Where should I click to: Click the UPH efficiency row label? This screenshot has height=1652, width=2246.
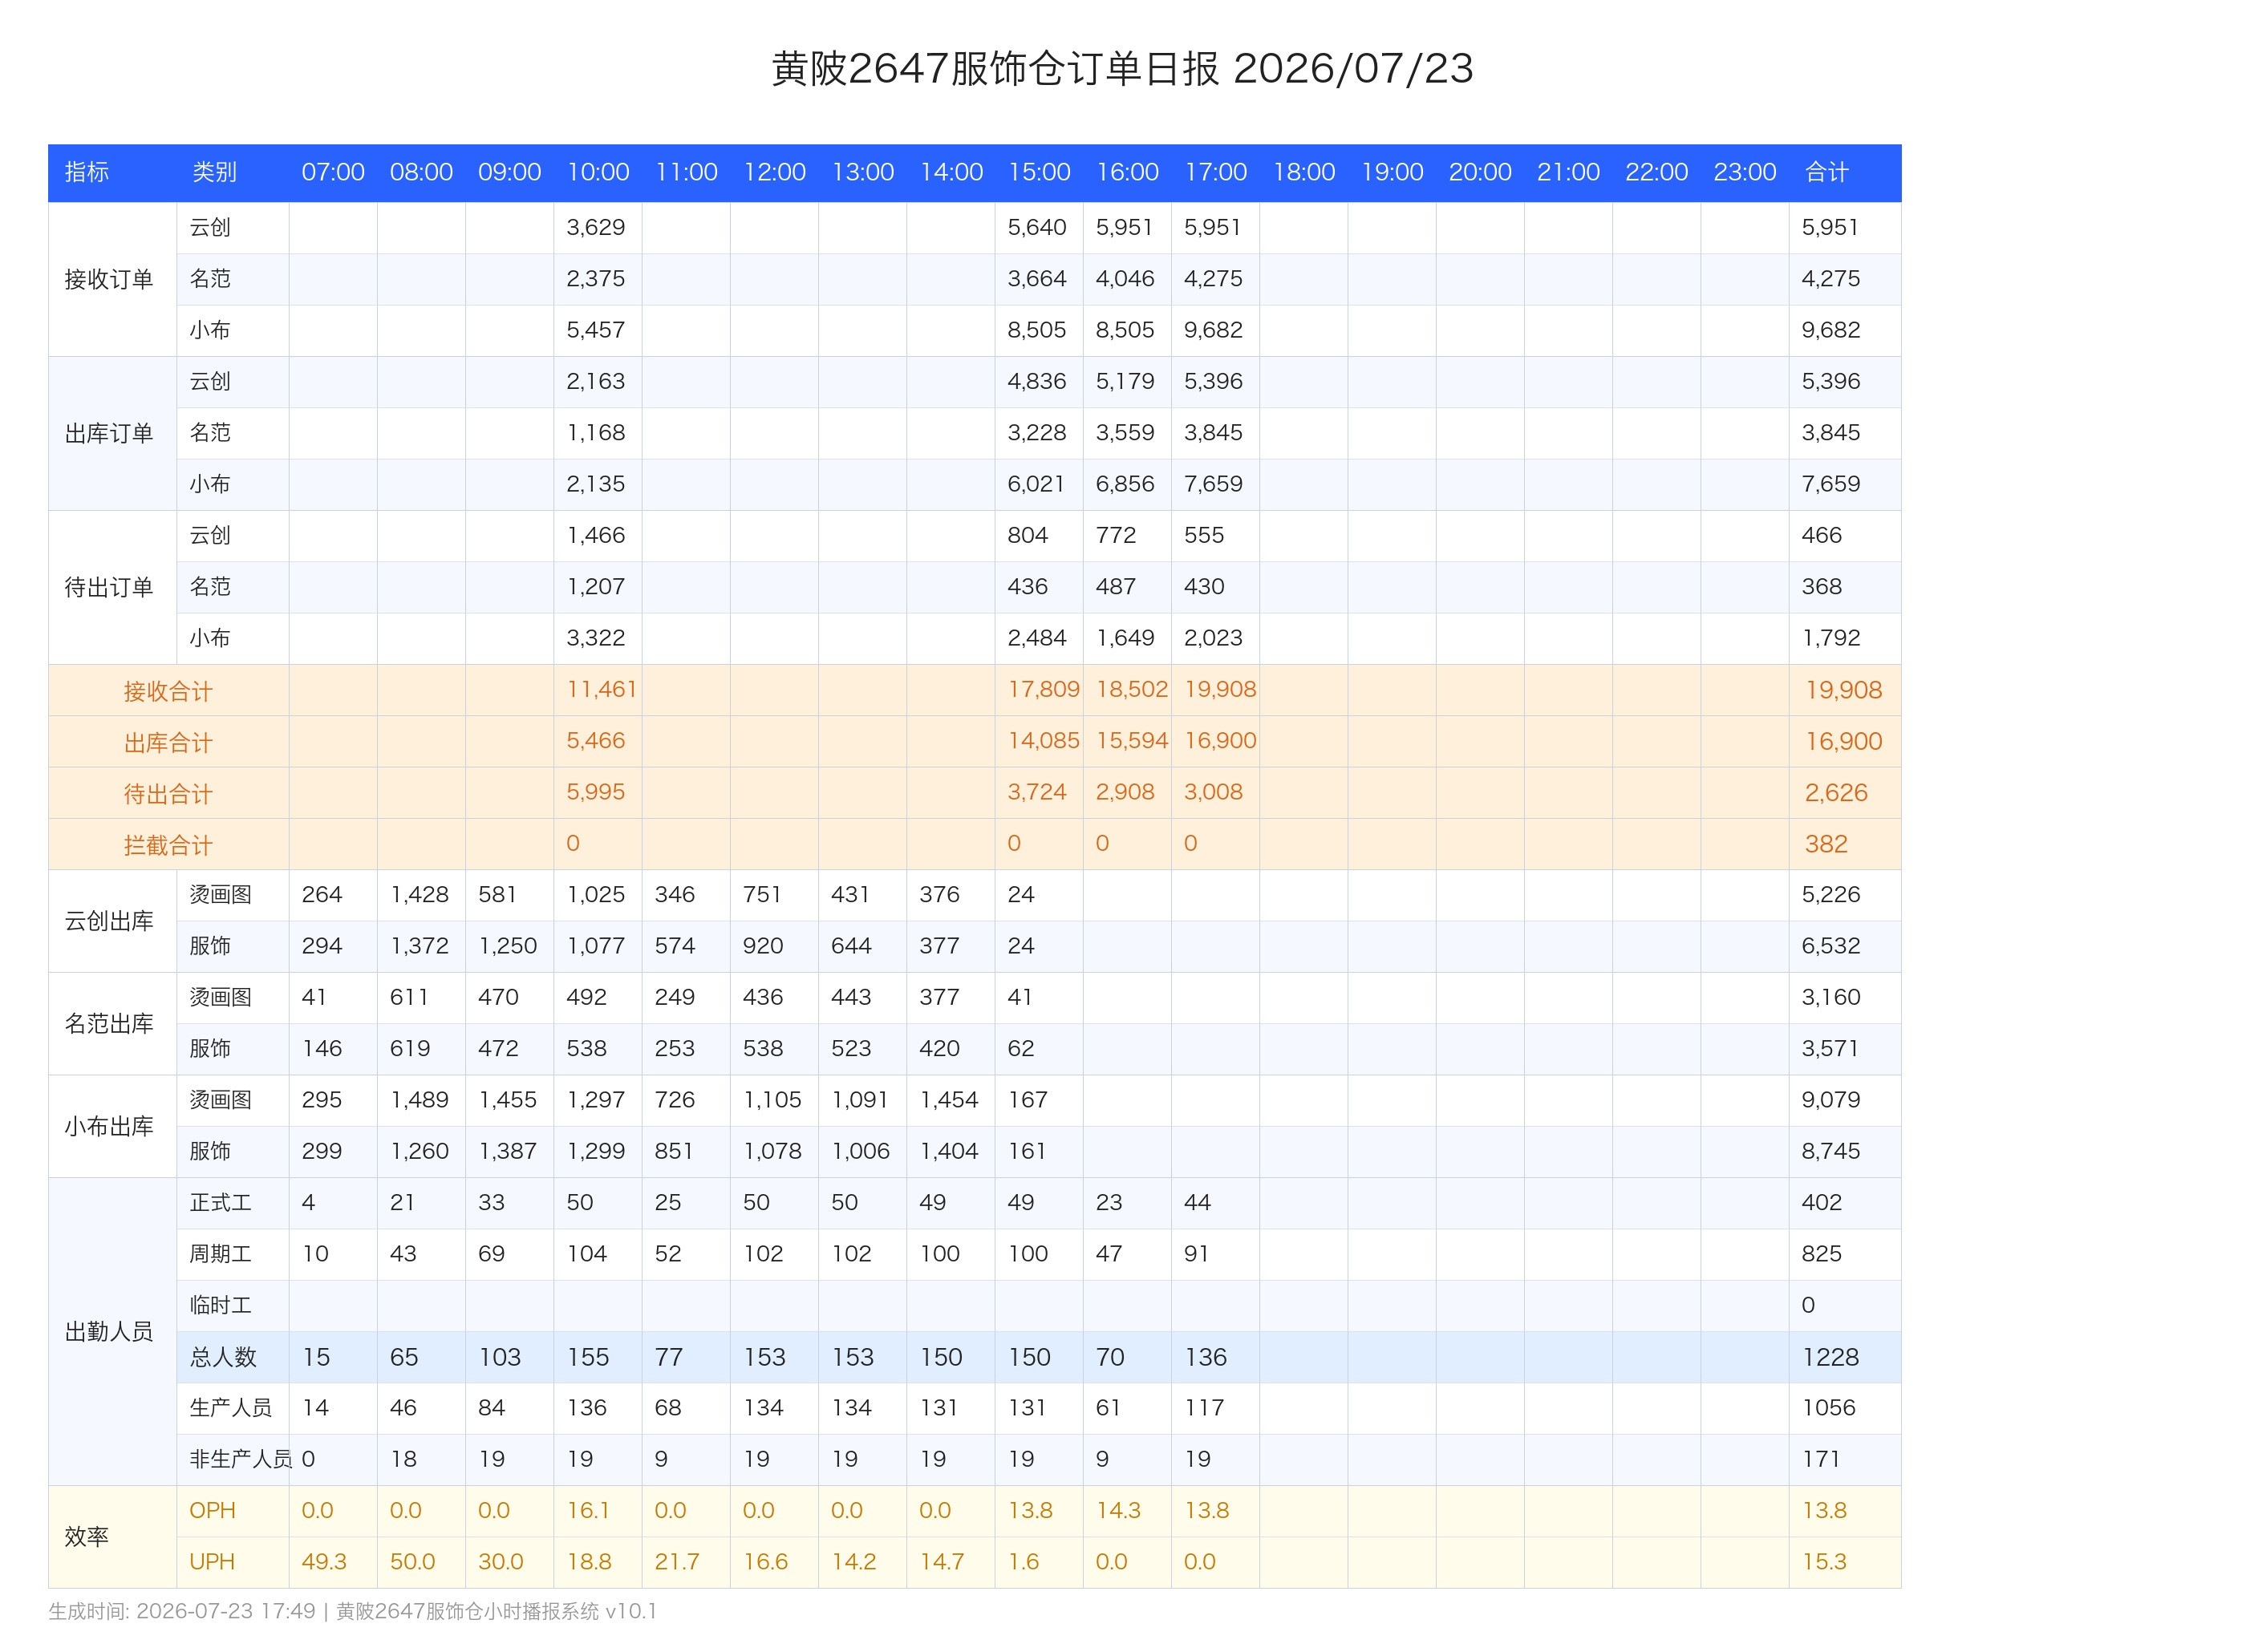(212, 1562)
